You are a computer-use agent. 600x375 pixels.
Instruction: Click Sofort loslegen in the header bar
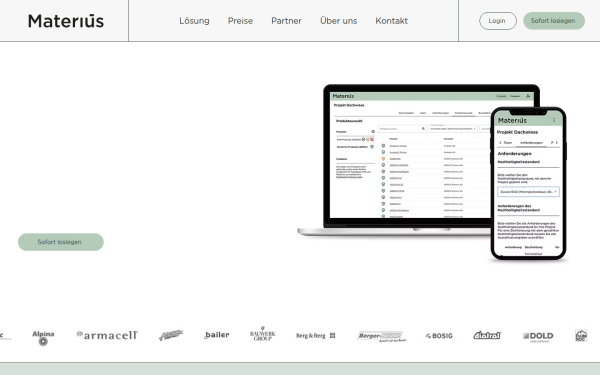[x=554, y=21]
